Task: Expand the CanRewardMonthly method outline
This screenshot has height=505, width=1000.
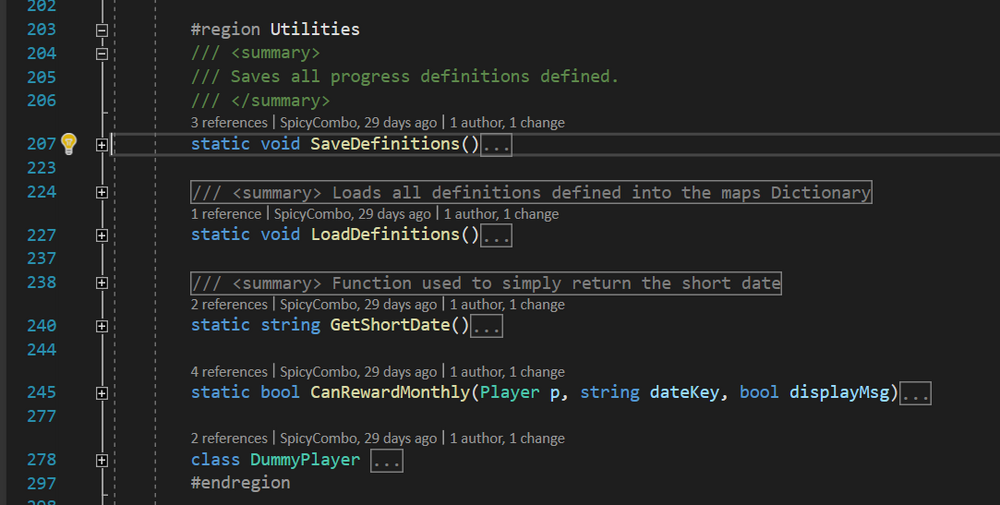Action: [x=101, y=393]
